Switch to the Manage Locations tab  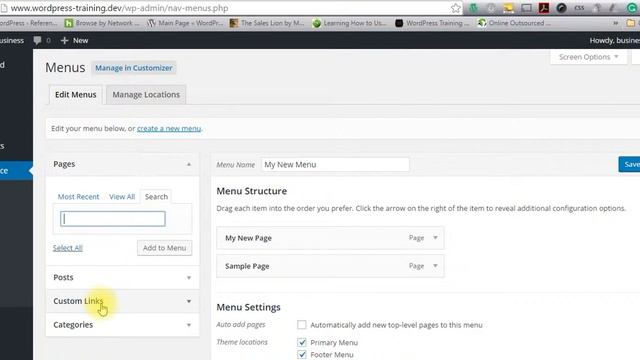146,95
